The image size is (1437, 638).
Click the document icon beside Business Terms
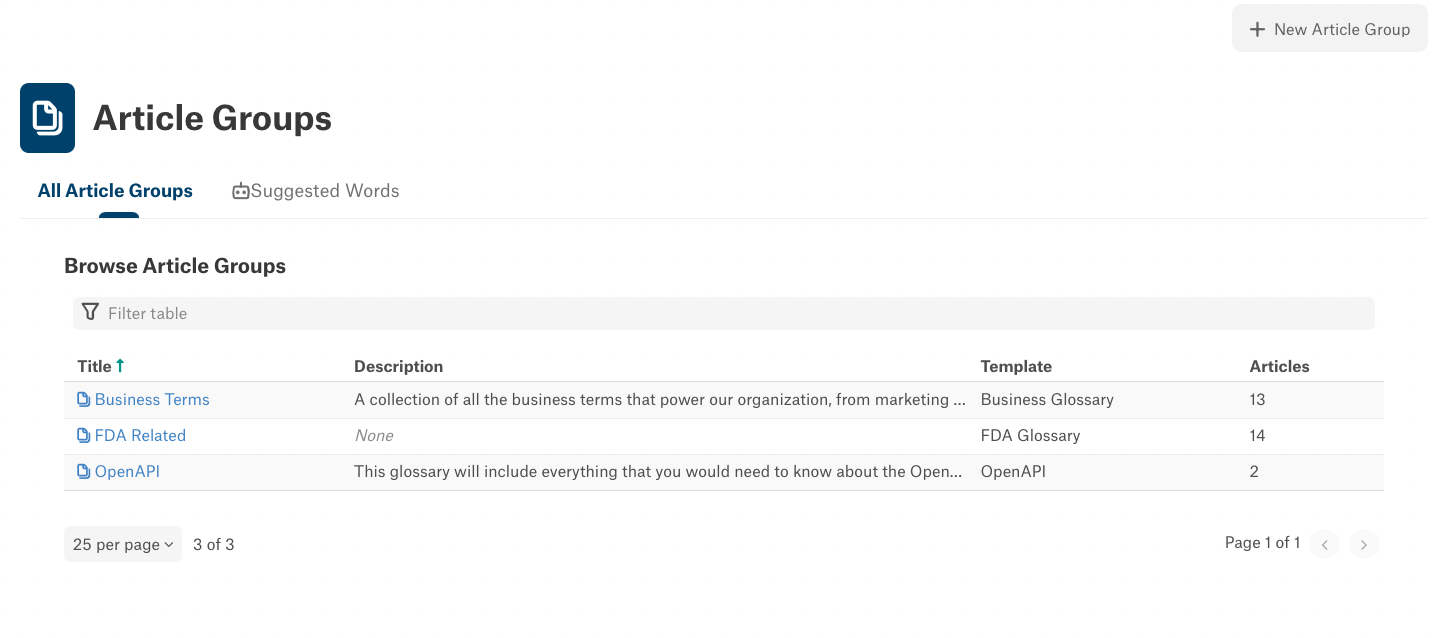pos(84,400)
